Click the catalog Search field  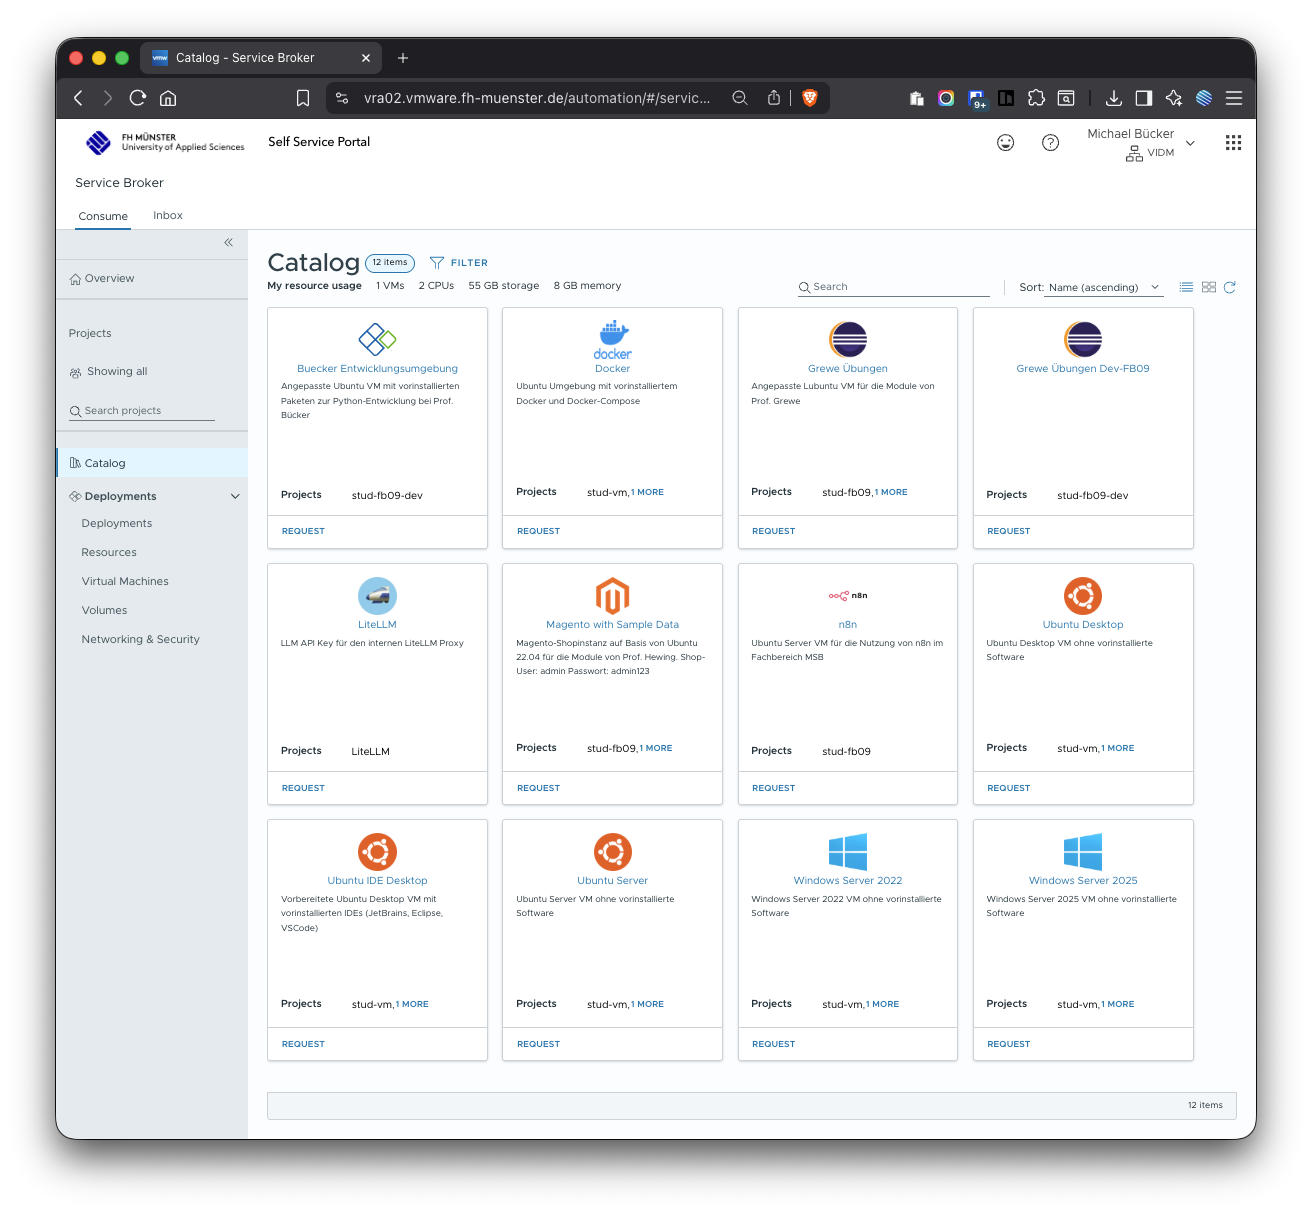click(x=898, y=287)
